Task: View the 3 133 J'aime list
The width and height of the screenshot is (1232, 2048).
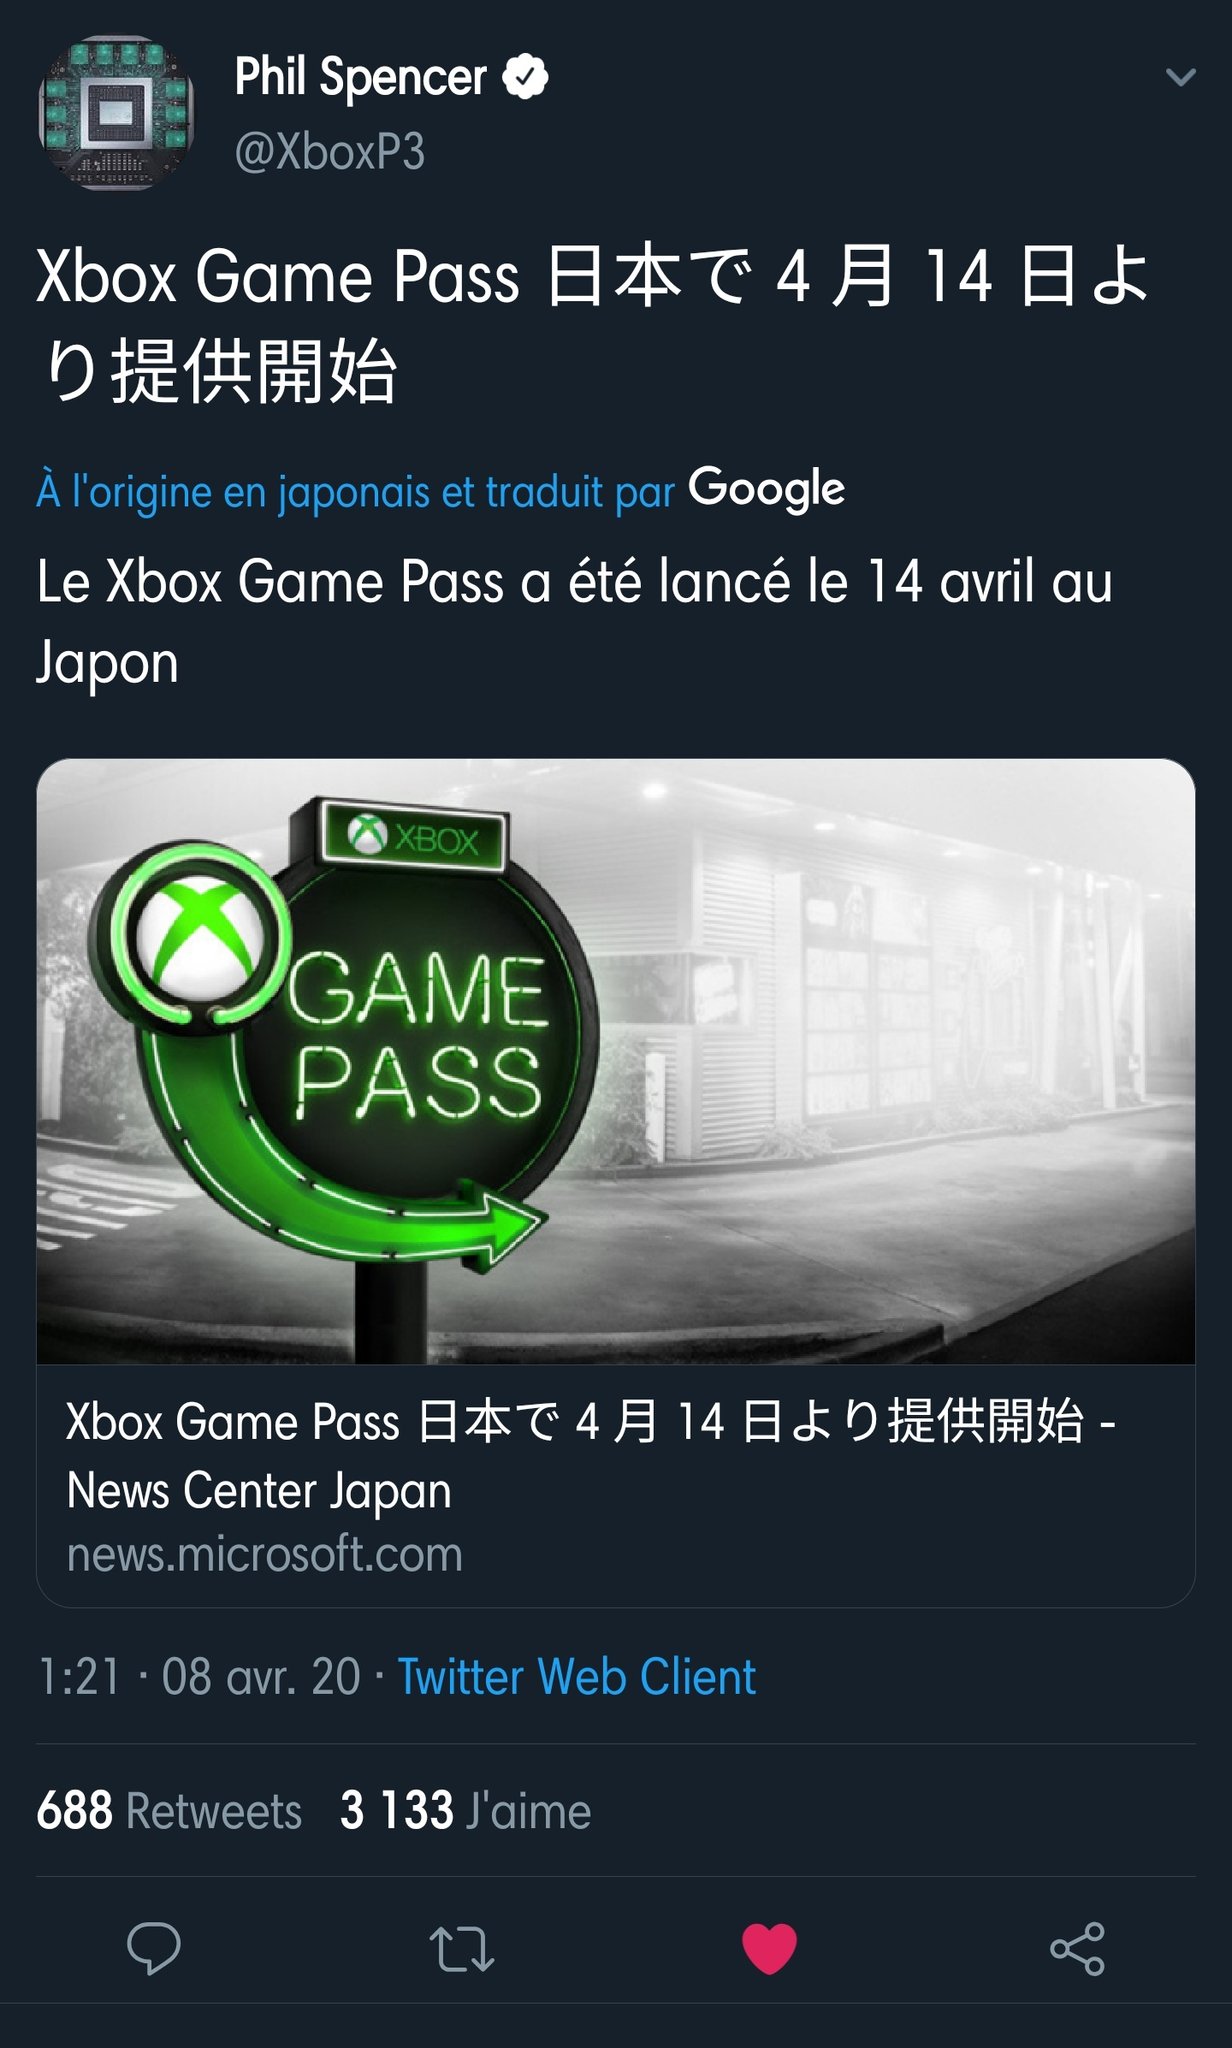Action: pyautogui.click(x=465, y=1811)
